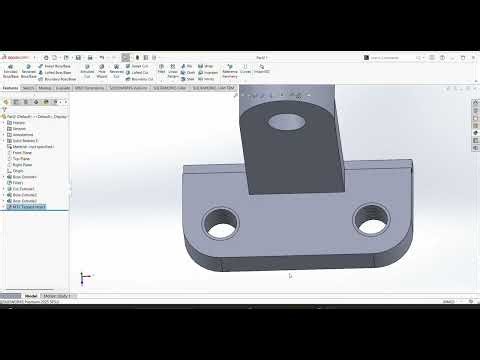The width and height of the screenshot is (480, 360).
Task: Select the Front Plane
Action: pyautogui.click(x=19, y=153)
